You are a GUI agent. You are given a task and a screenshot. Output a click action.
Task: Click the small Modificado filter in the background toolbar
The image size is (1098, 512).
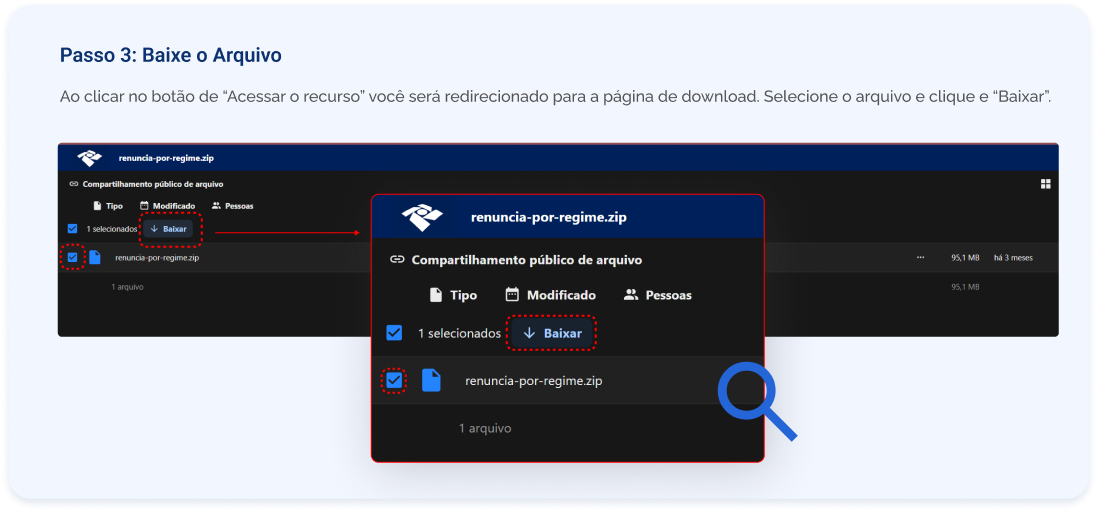tap(167, 206)
